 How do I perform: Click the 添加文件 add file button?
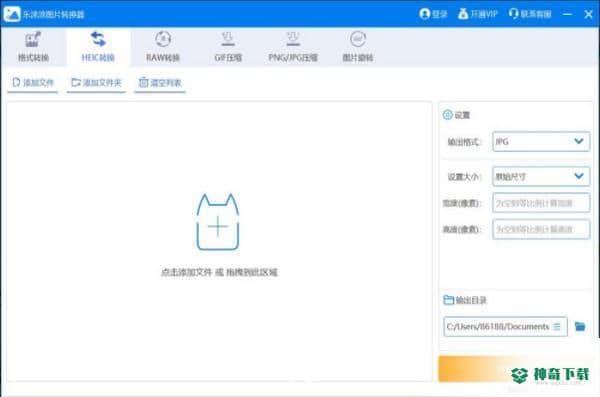[x=33, y=83]
